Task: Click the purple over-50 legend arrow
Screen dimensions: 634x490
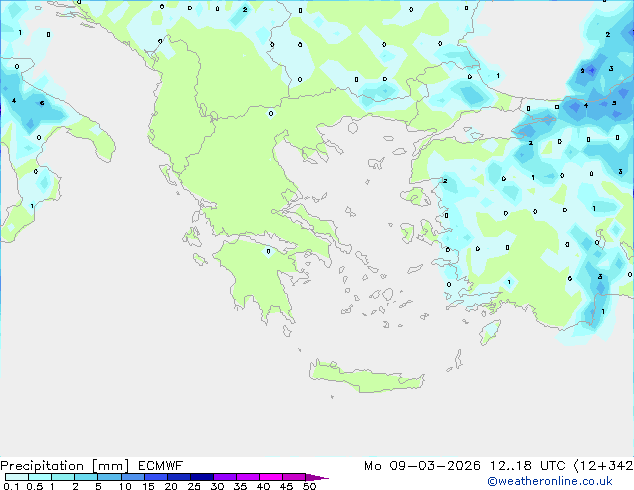Action: point(317,477)
